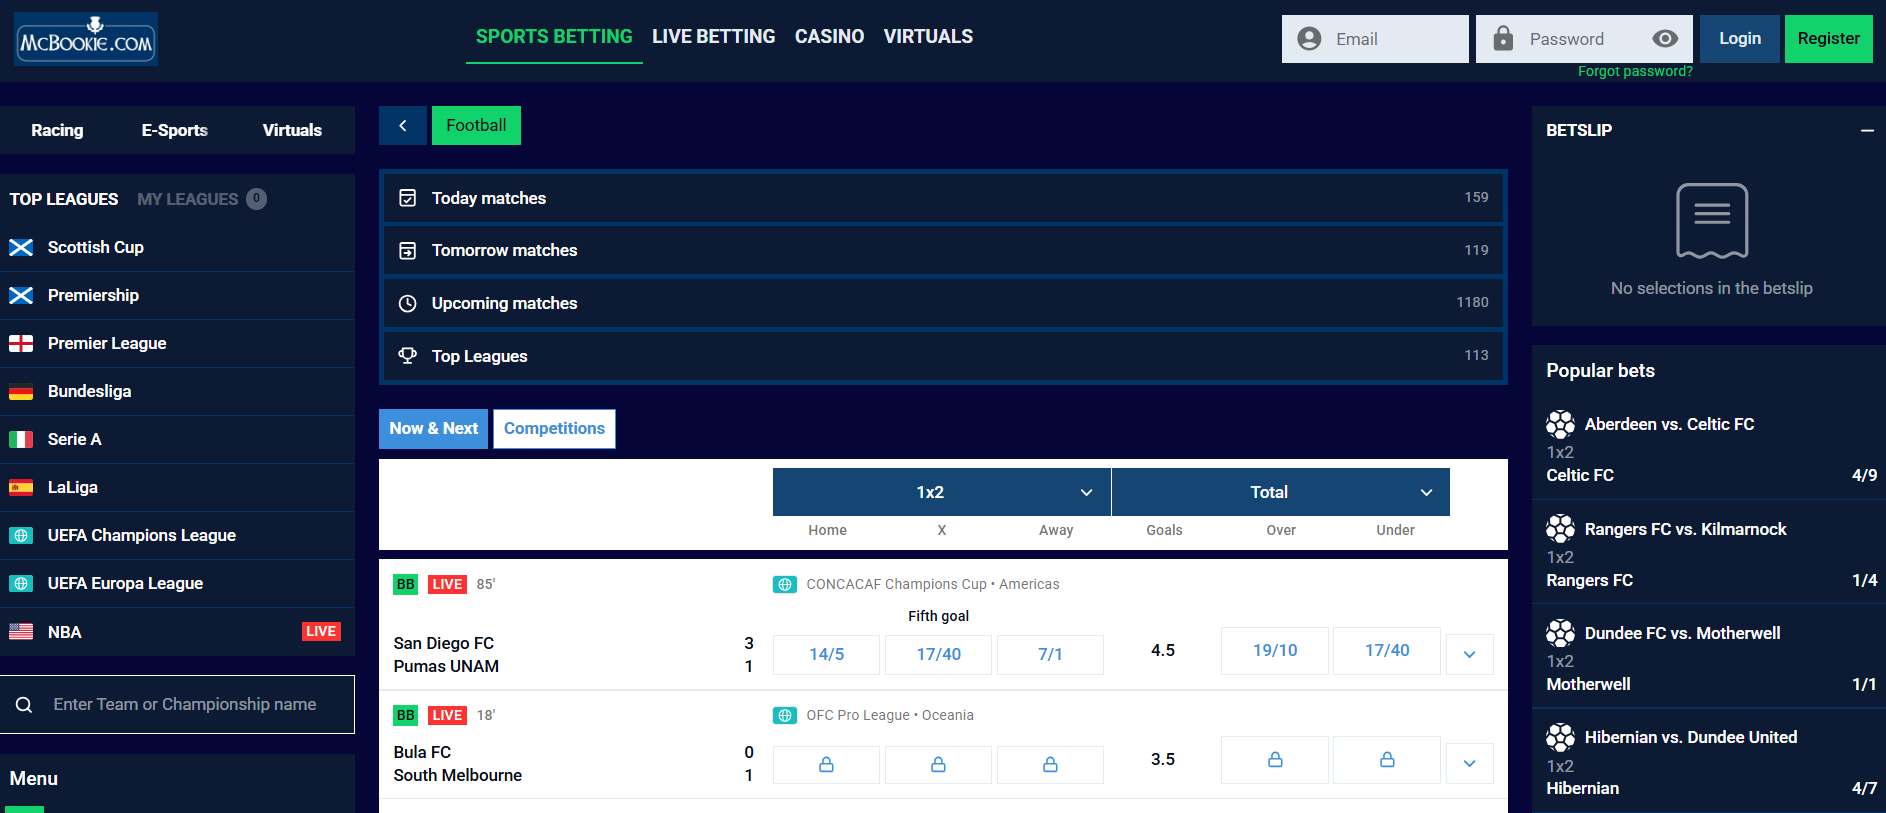This screenshot has width=1886, height=813.
Task: Click the Premier League England flag icon
Action: (x=21, y=343)
